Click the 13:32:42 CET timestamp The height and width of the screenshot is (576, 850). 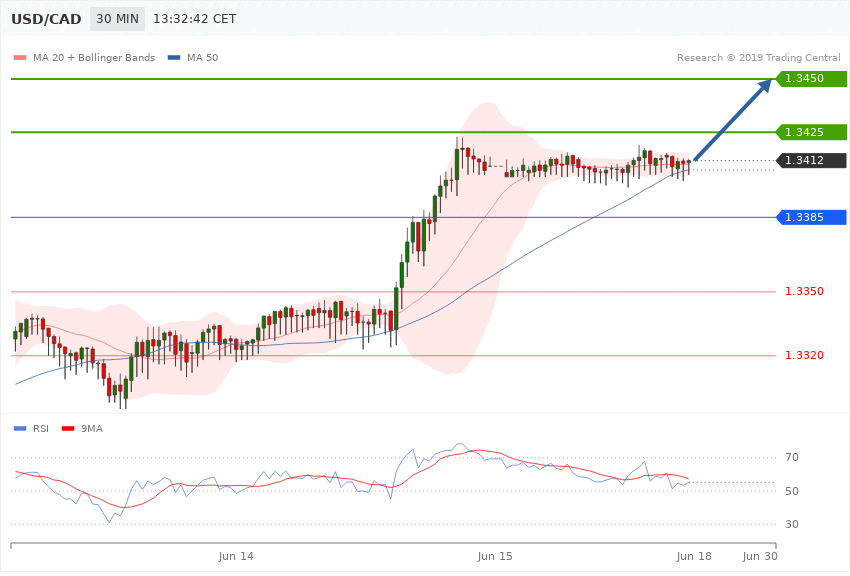195,19
